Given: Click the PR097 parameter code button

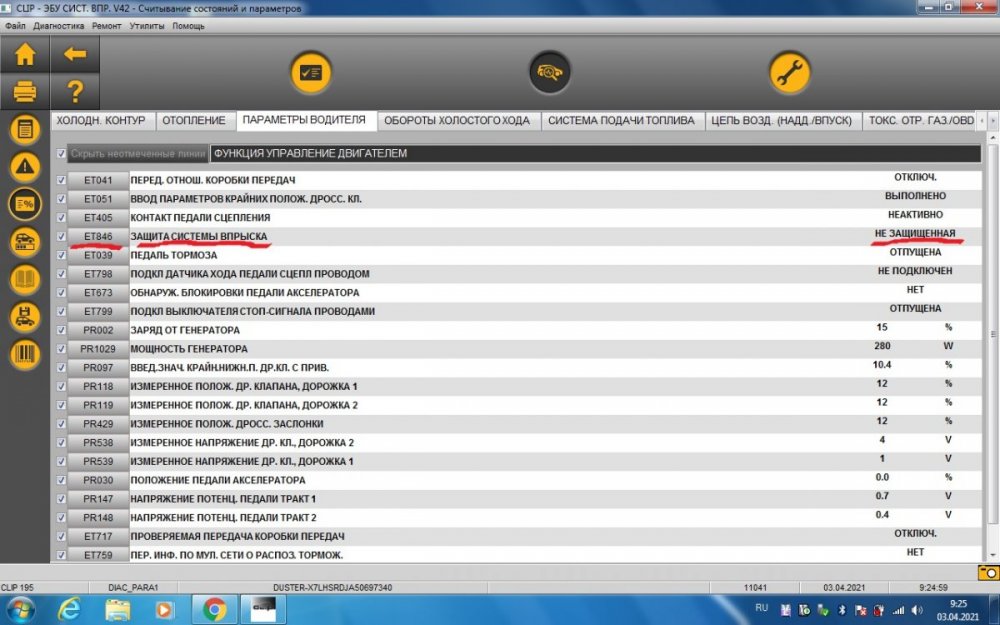Looking at the screenshot, I should [98, 368].
